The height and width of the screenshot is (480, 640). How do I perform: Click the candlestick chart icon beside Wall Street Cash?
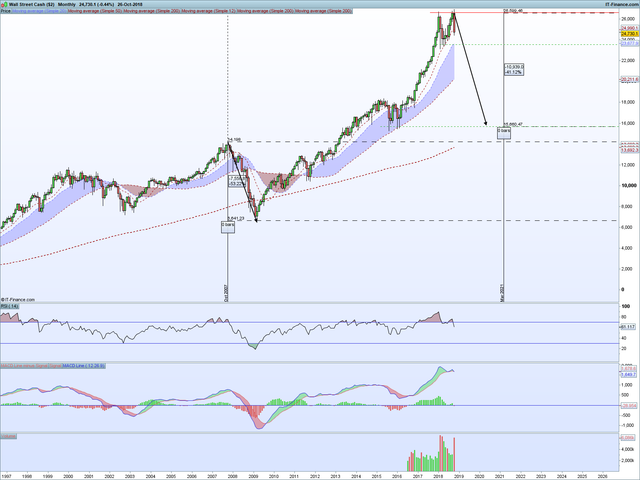coord(4,4)
